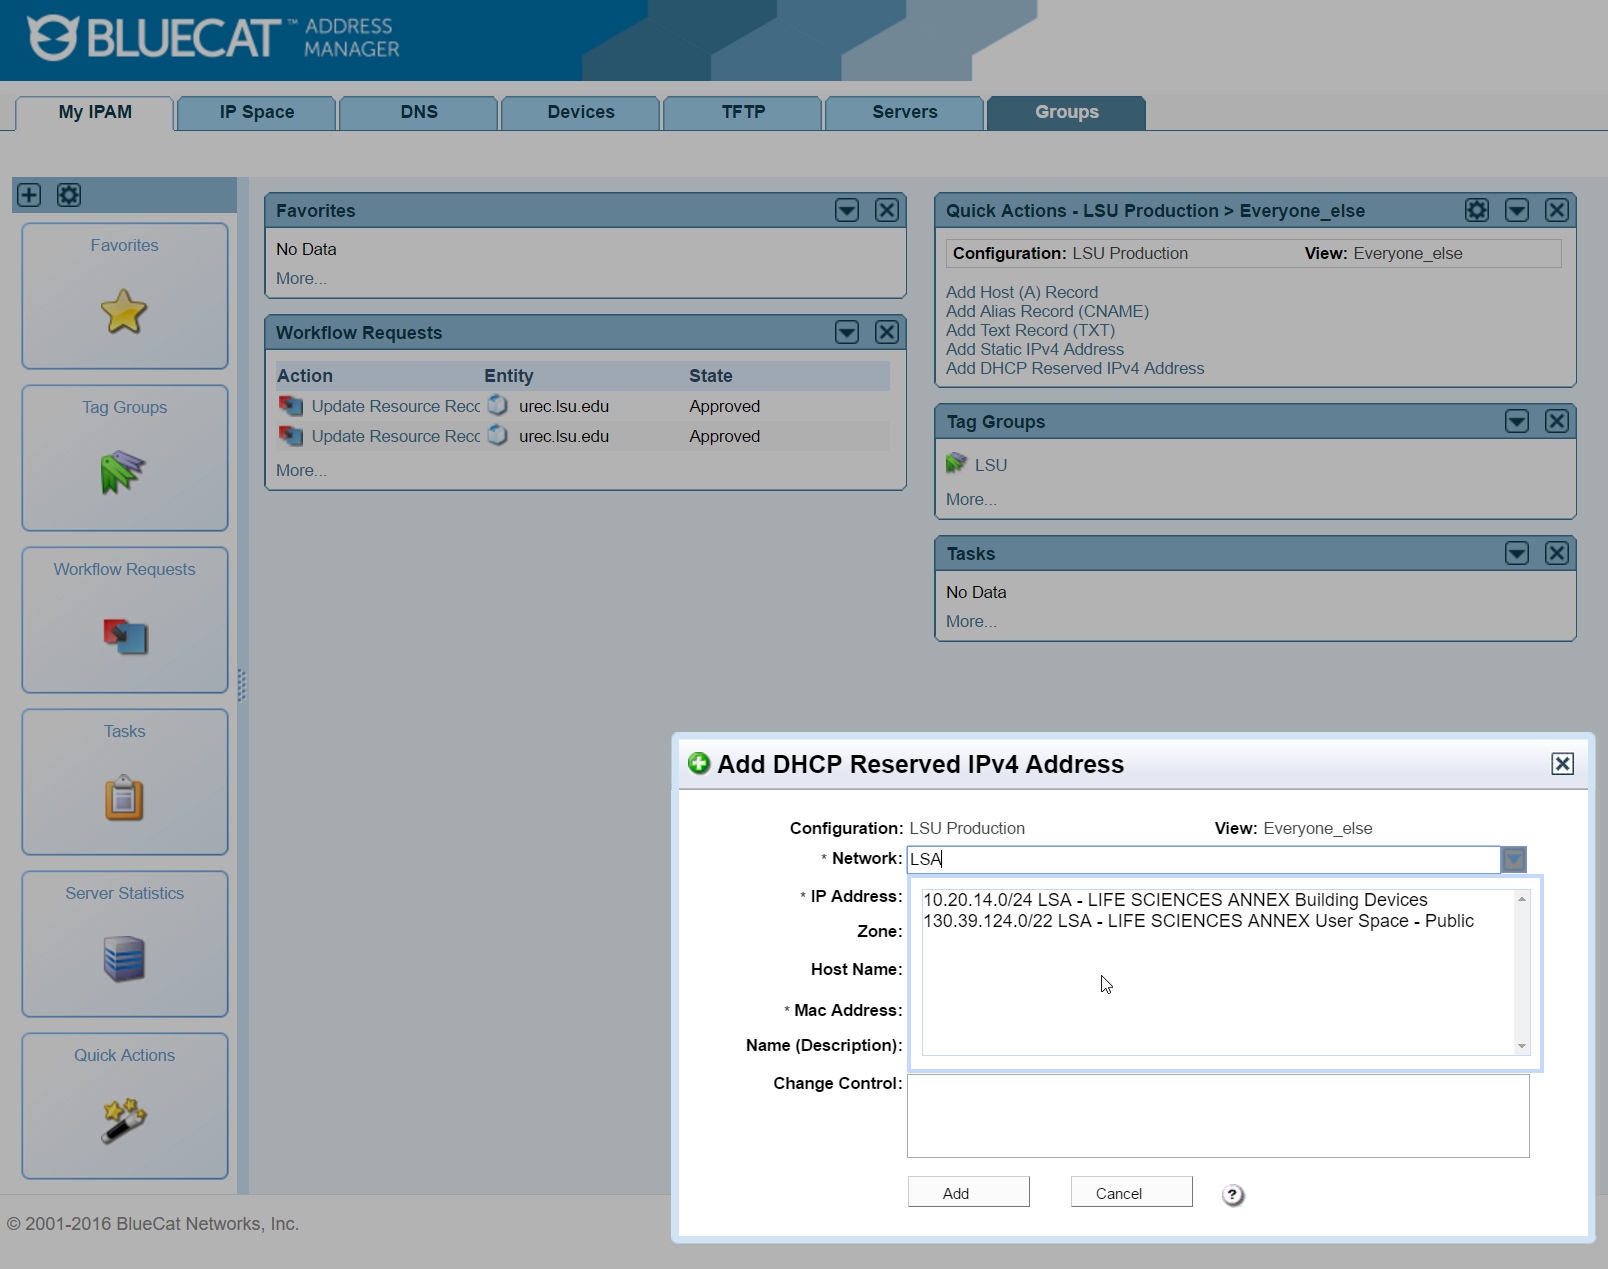Close the Workflow Requests widget

point(887,332)
